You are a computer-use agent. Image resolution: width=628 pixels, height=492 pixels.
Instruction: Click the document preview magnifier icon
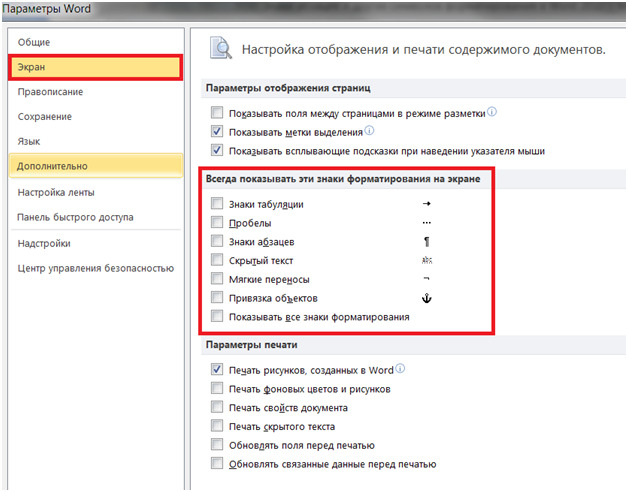point(221,48)
